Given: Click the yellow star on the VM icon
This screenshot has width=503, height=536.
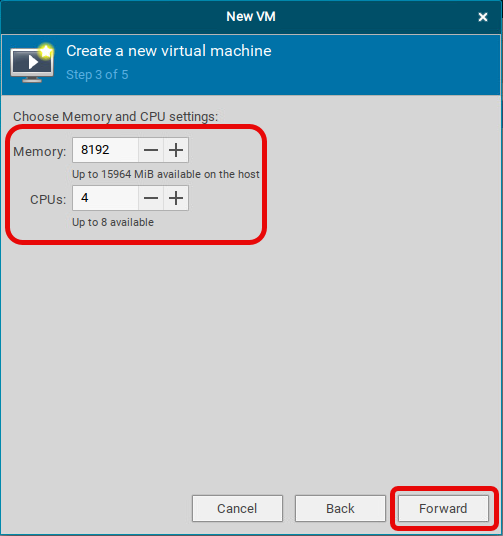Looking at the screenshot, I should coord(46,51).
